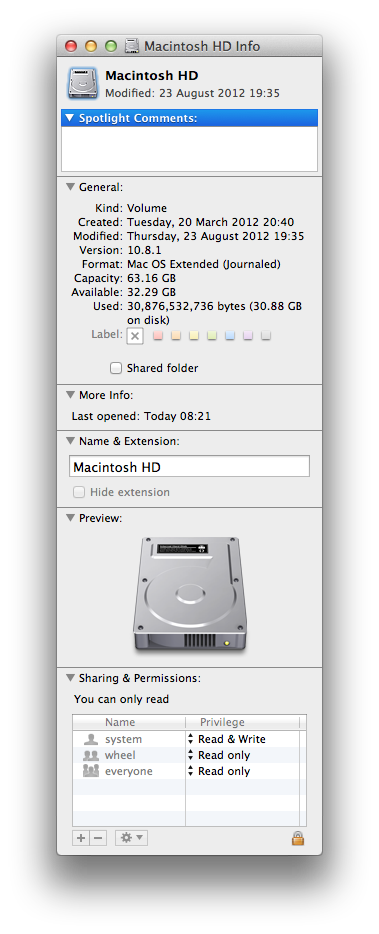Collapse the Preview section
Screen dimensions: 379x934
click(x=70, y=518)
